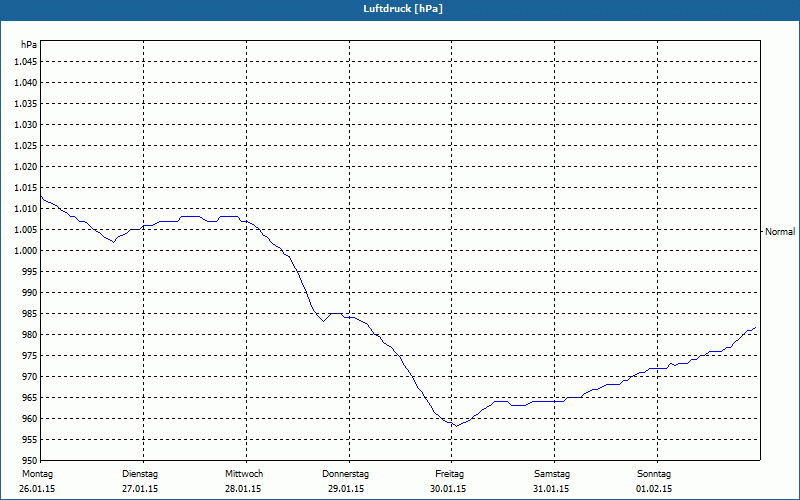Click the 975 axis value
Image resolution: width=800 pixels, height=500 pixels.
click(30, 356)
